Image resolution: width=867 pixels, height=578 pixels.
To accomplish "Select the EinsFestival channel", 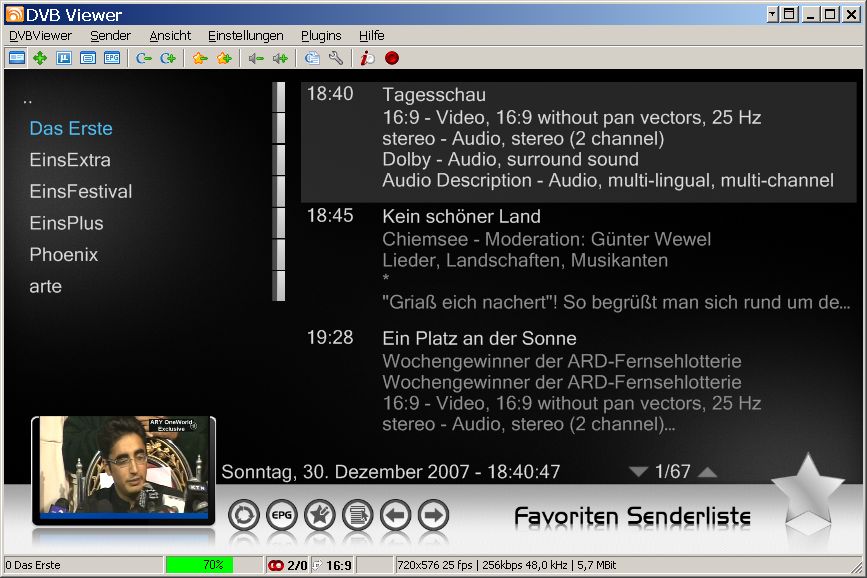I will click(81, 191).
